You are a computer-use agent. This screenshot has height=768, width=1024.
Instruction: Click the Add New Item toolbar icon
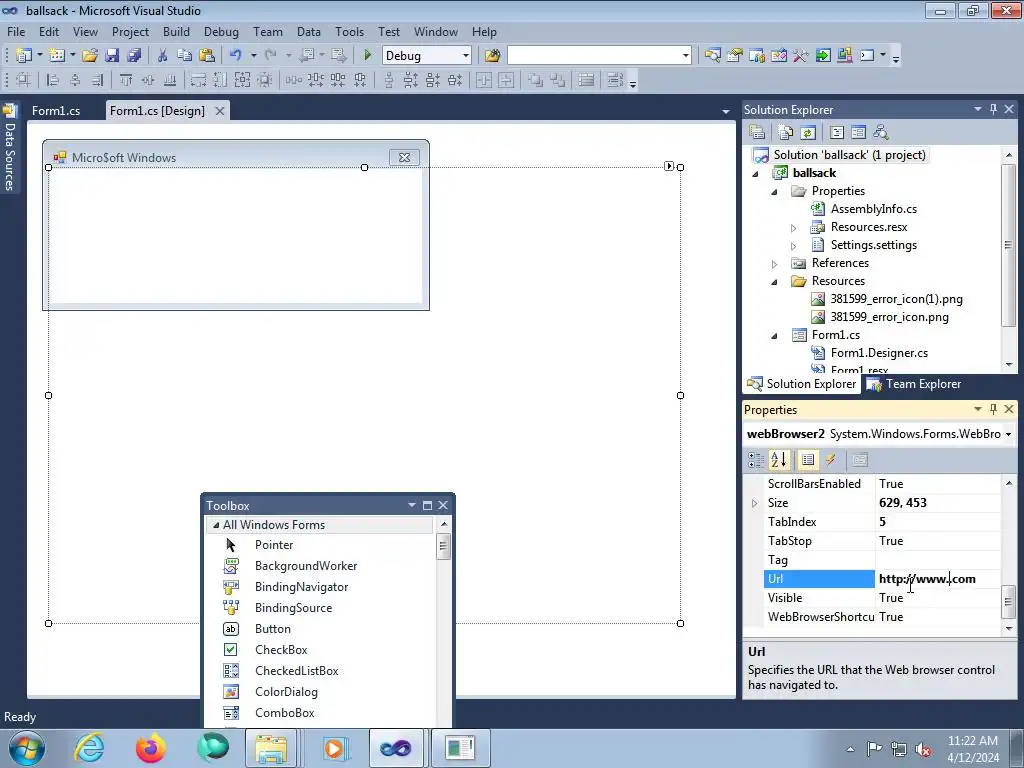click(57, 56)
